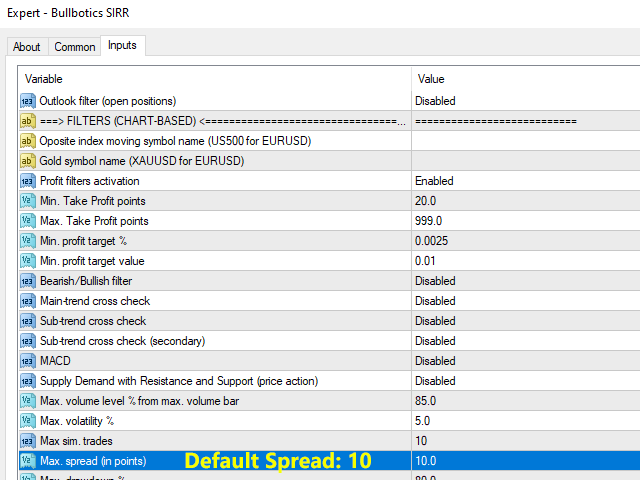The width and height of the screenshot is (640, 480).
Task: Select the Bearish/Bullish filter label
Action: click(86, 281)
